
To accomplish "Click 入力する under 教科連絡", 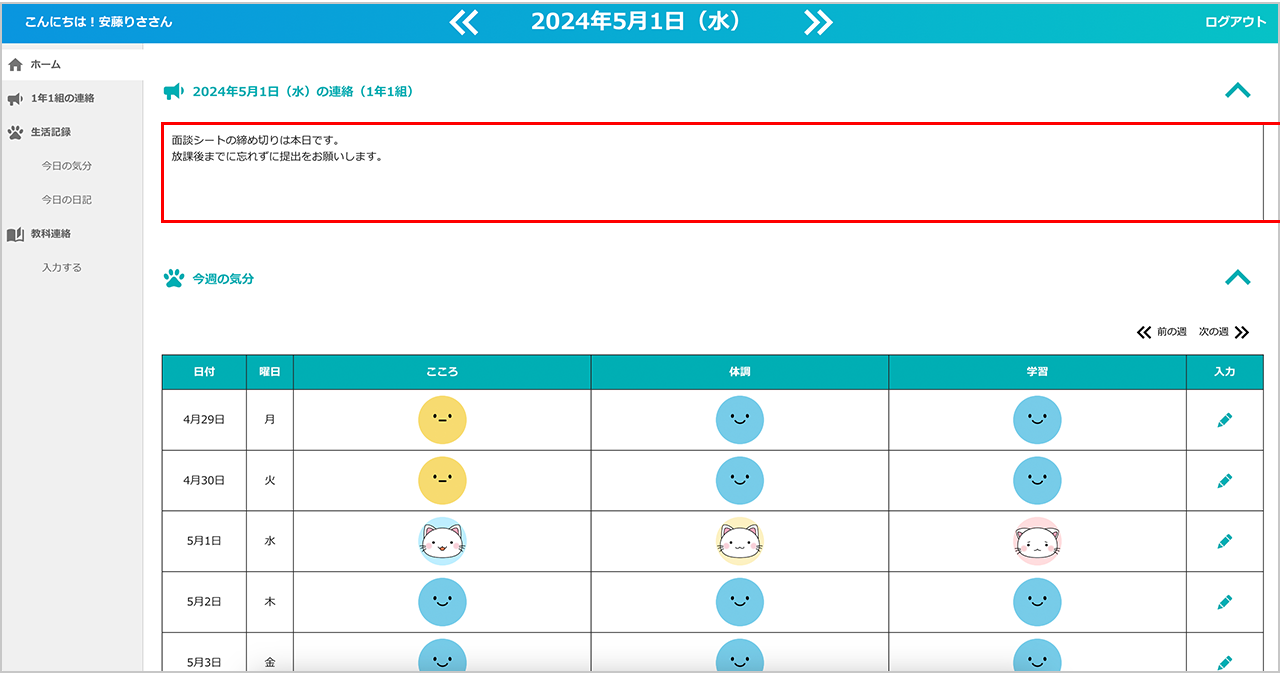I will [62, 268].
